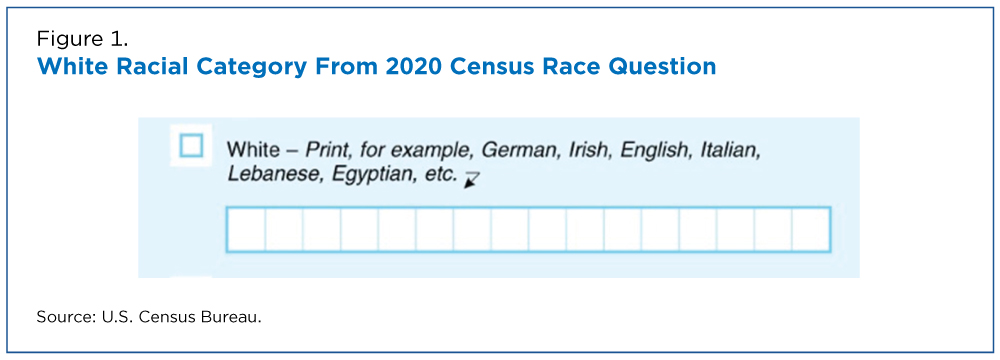1000x360 pixels.
Task: Click the 'Figure 1.' label
Action: click(82, 39)
